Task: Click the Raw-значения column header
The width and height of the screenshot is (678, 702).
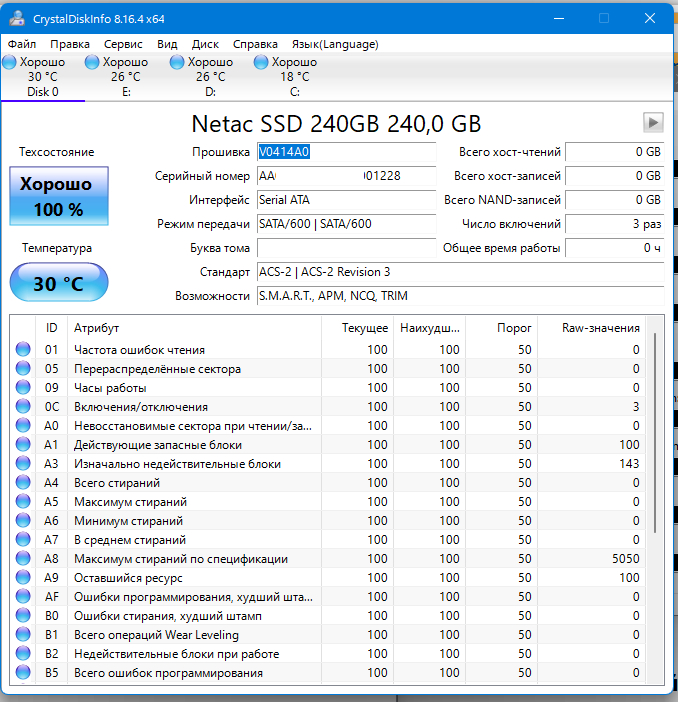Action: [x=592, y=328]
